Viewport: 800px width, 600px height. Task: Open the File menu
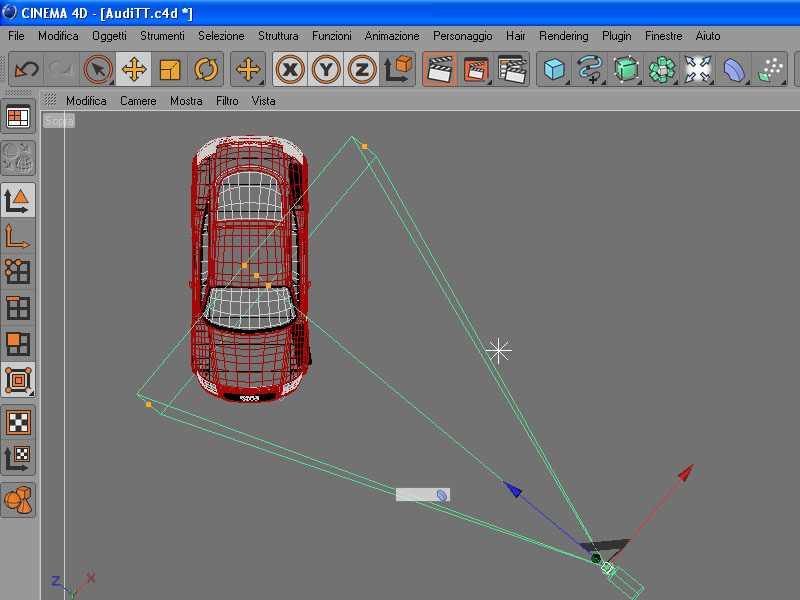[x=16, y=36]
